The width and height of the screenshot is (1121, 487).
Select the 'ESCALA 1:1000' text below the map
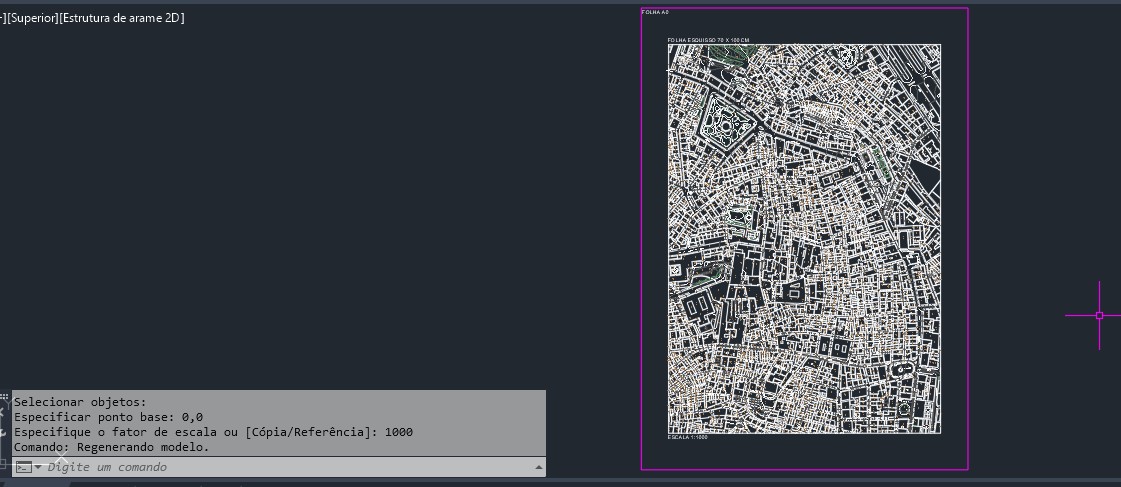coord(687,437)
